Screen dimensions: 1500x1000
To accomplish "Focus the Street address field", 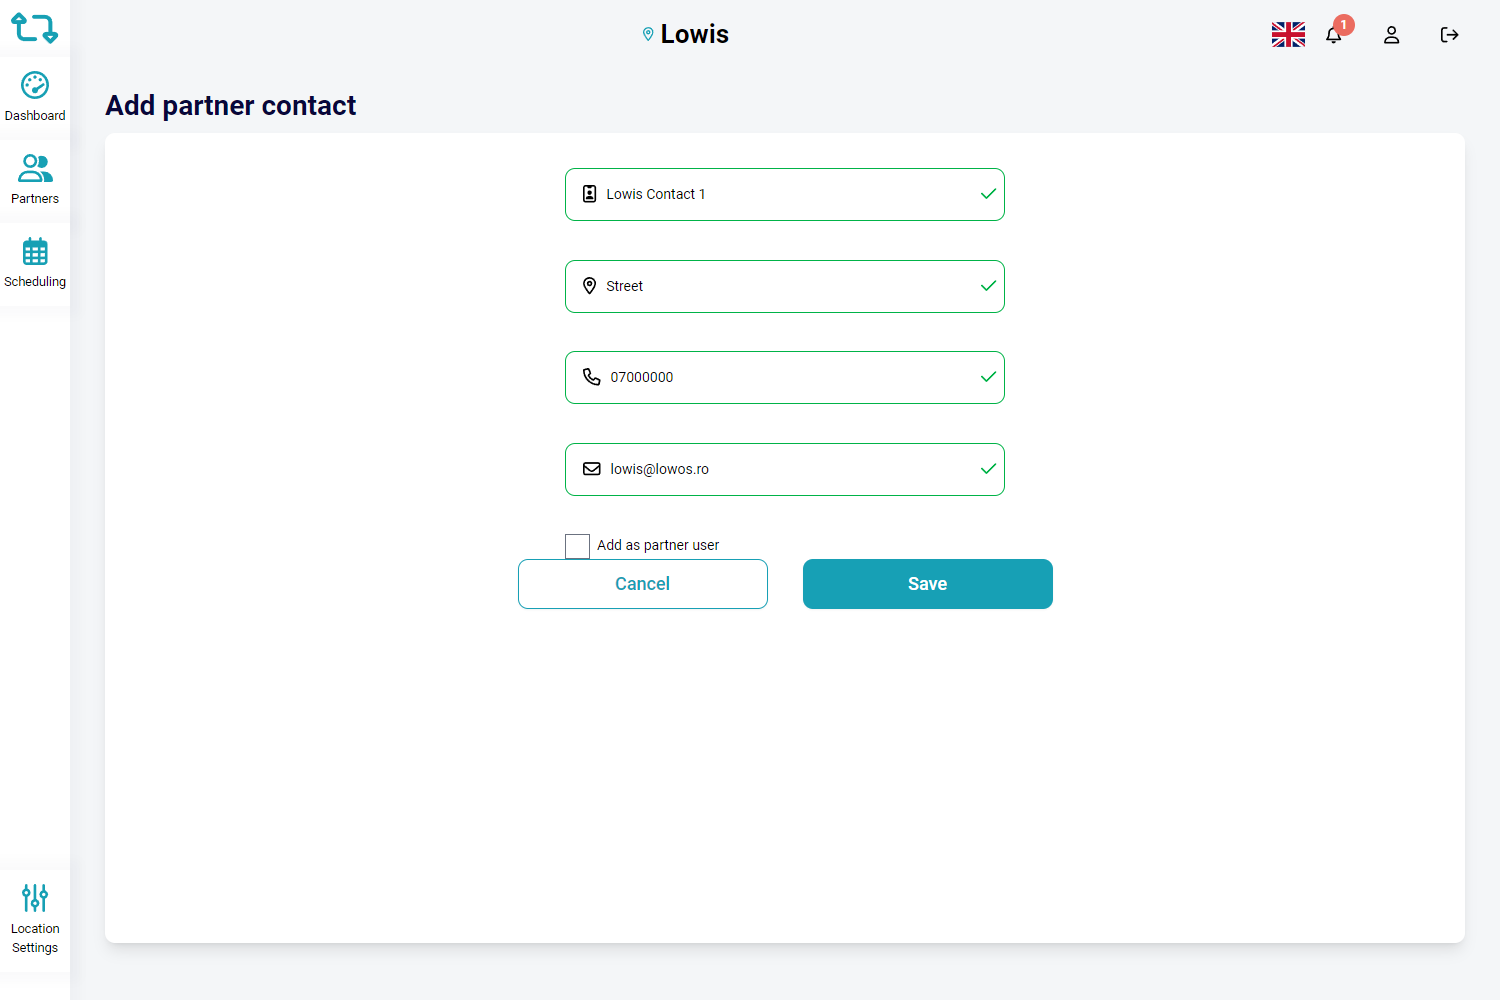I will [785, 287].
